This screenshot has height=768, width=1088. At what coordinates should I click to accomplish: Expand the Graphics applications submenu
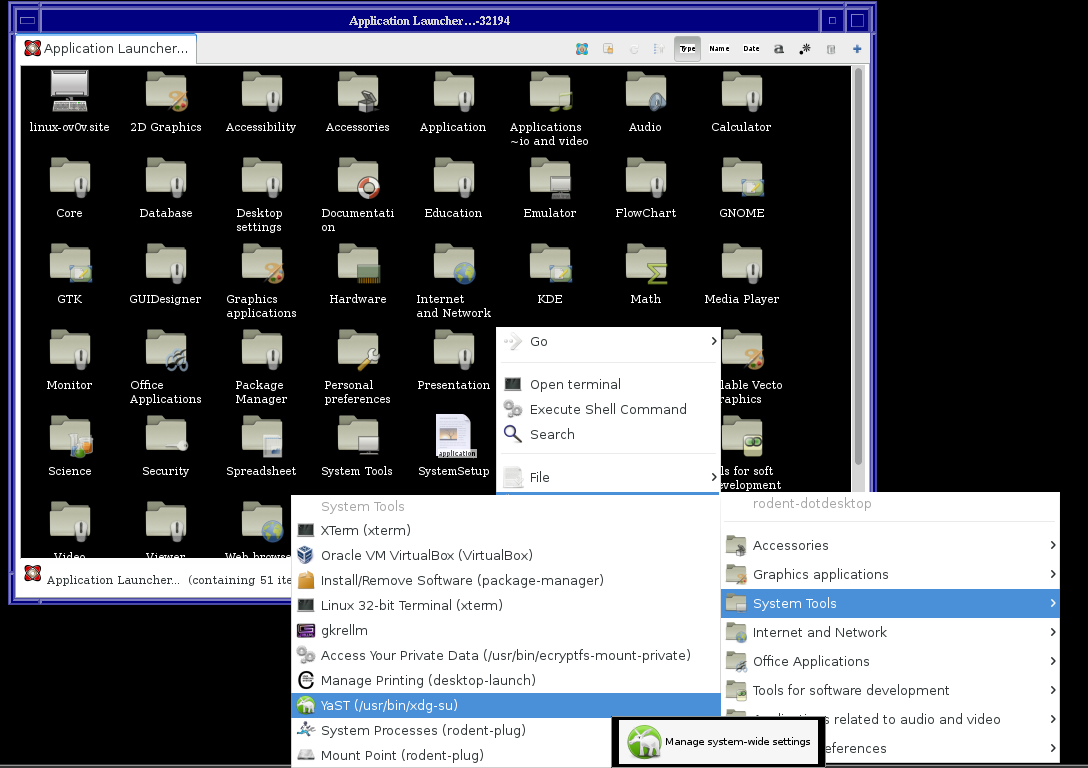890,574
